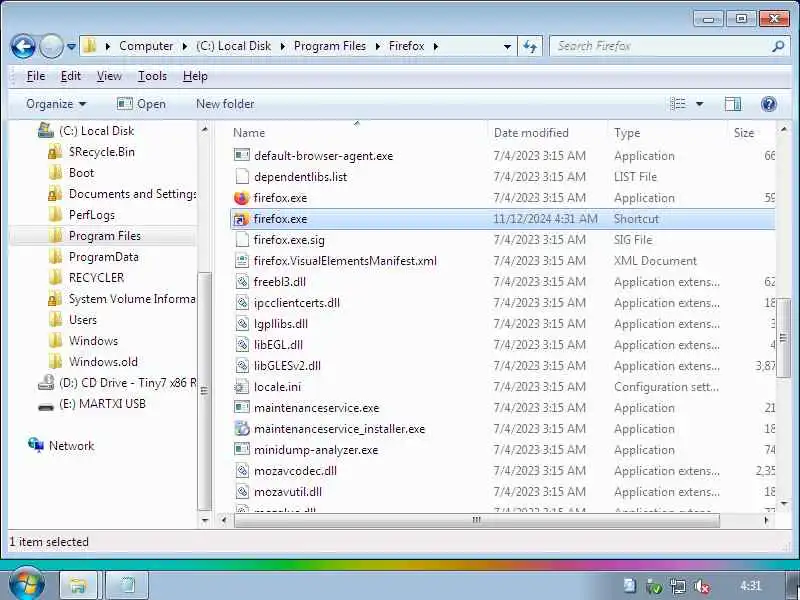Click the Explorer taskbar button

tap(78, 585)
